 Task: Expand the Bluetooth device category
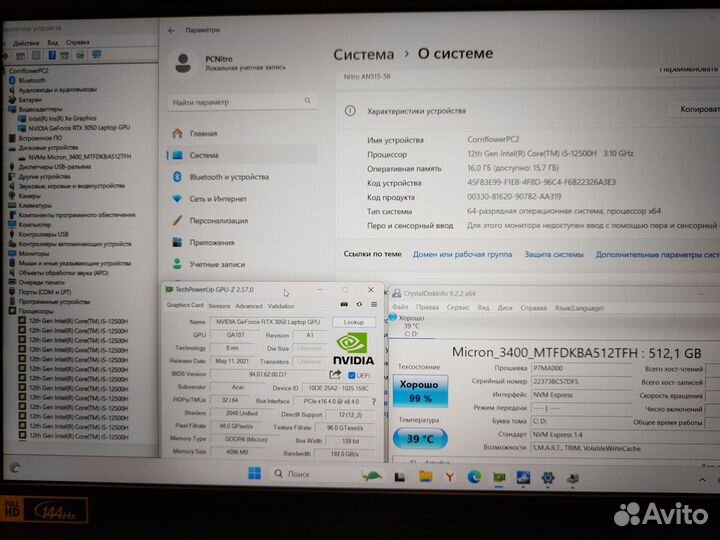[x=5, y=80]
